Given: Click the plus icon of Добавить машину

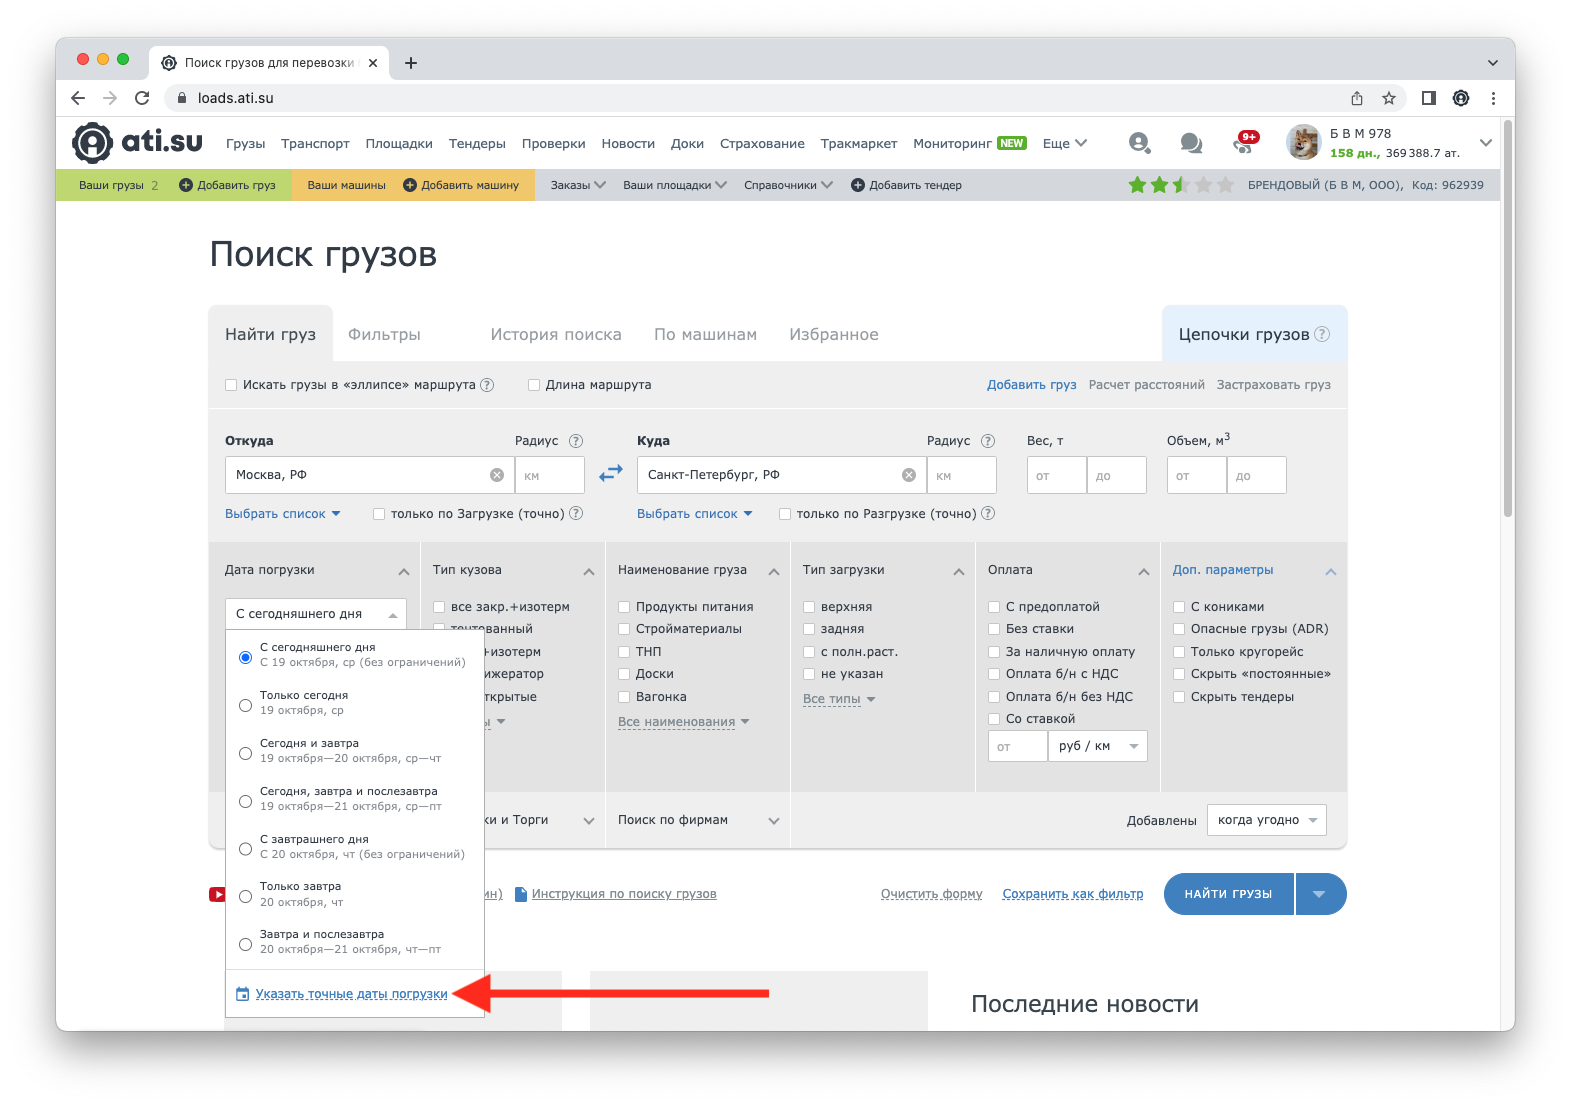Looking at the screenshot, I should click(409, 185).
